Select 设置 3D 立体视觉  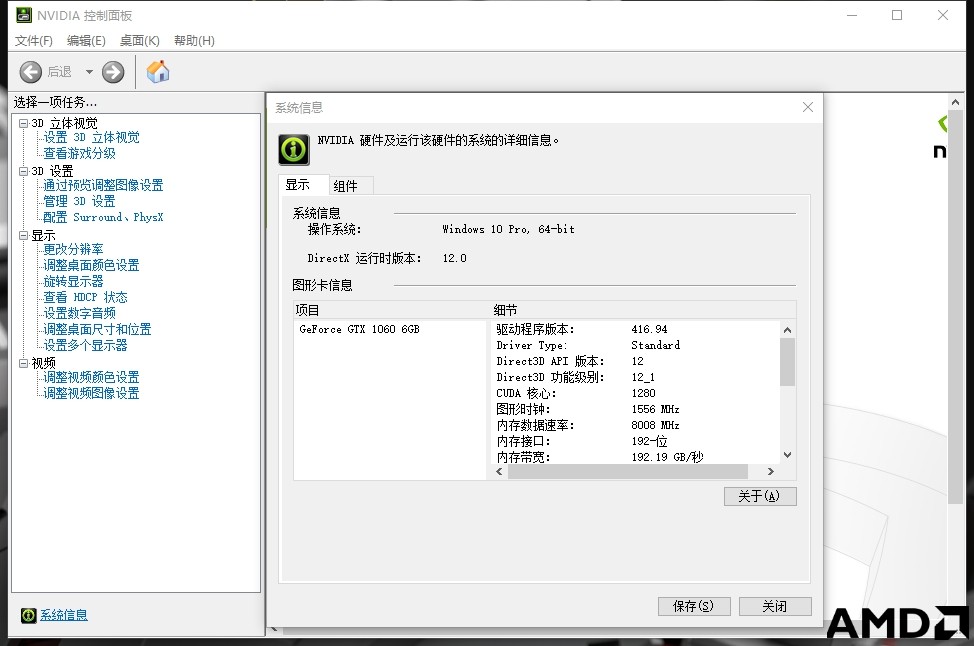(91, 137)
